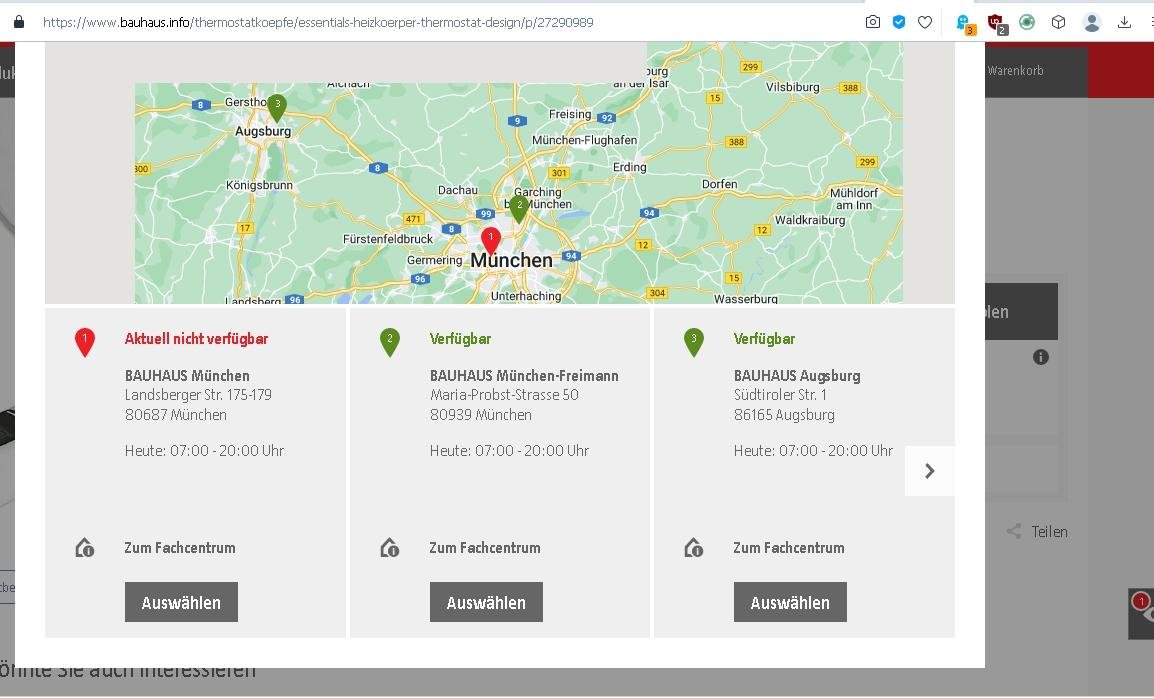This screenshot has width=1154, height=699.
Task: Open Zum Fachcentrum link for BAUHAUS München
Action: tap(180, 547)
